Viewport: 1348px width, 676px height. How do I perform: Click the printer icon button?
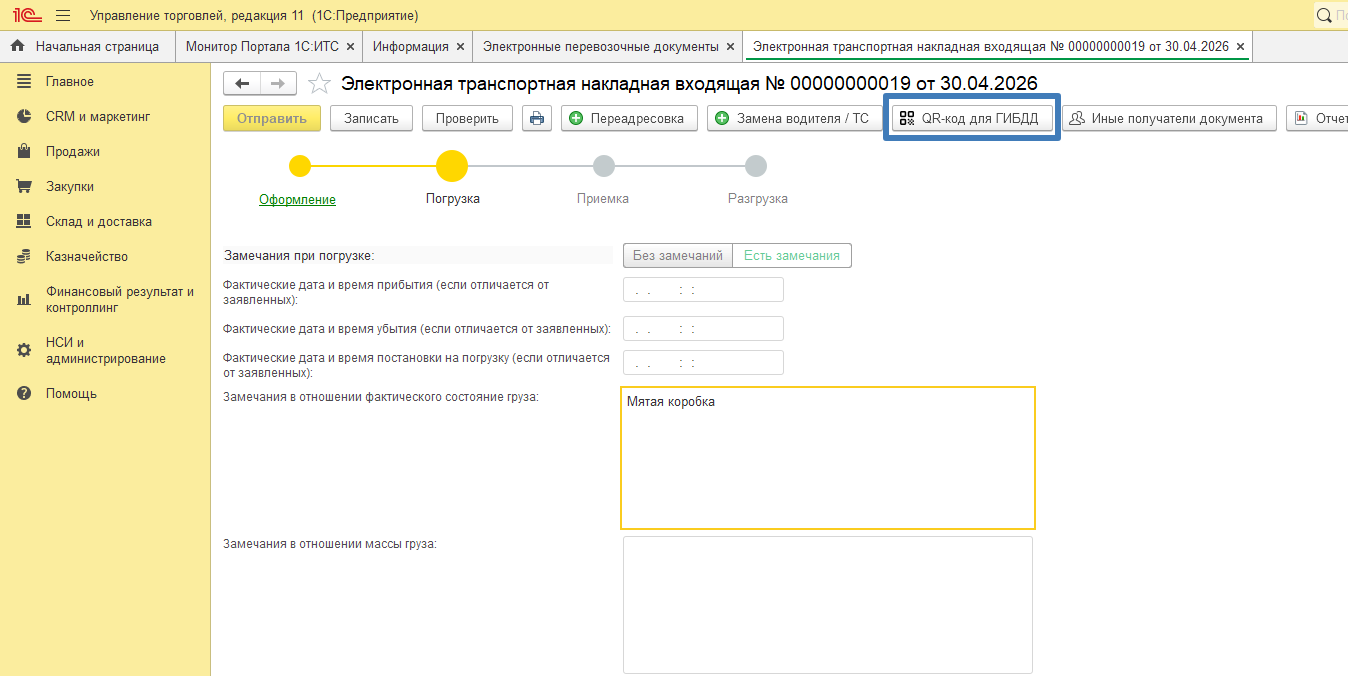click(537, 118)
